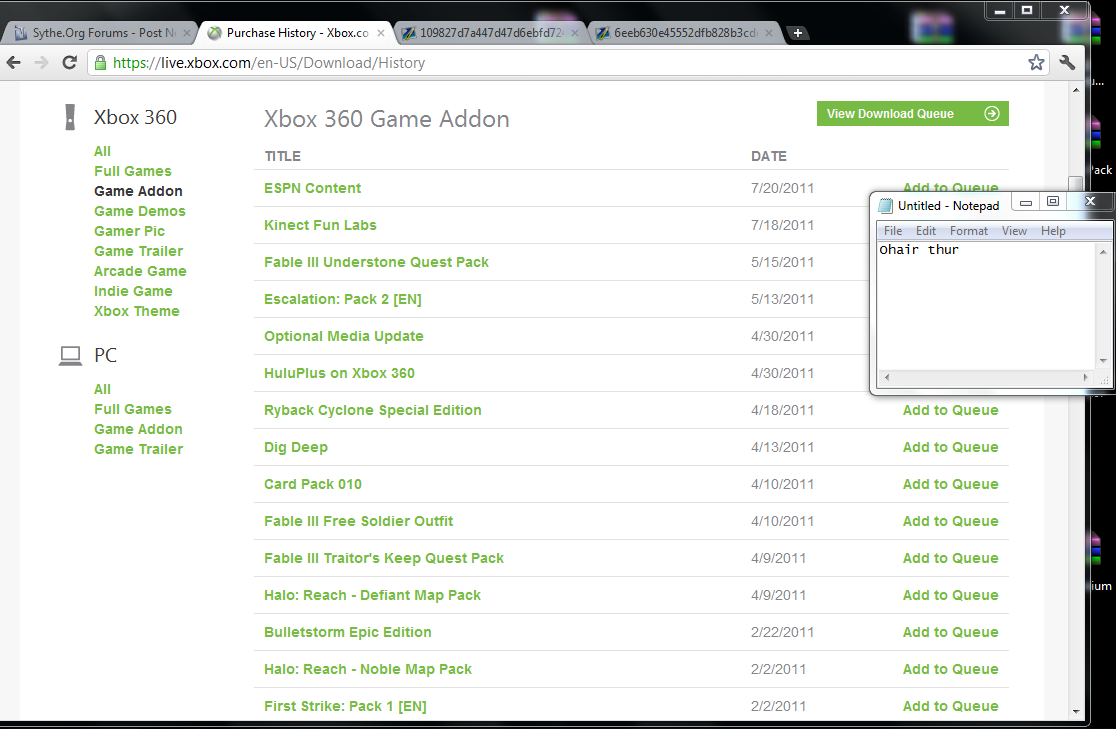Click the PC laptop icon in sidebar
Viewport: 1116px width, 729px height.
[70, 355]
